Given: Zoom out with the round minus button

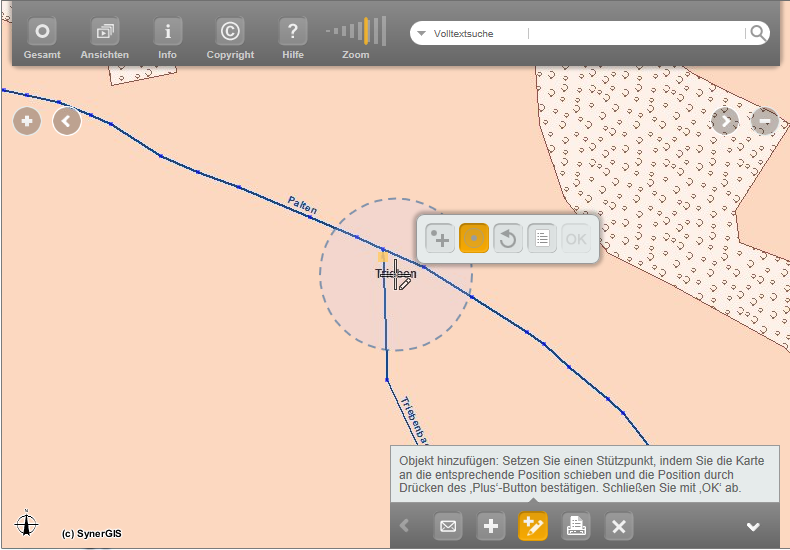Looking at the screenshot, I should coord(764,122).
